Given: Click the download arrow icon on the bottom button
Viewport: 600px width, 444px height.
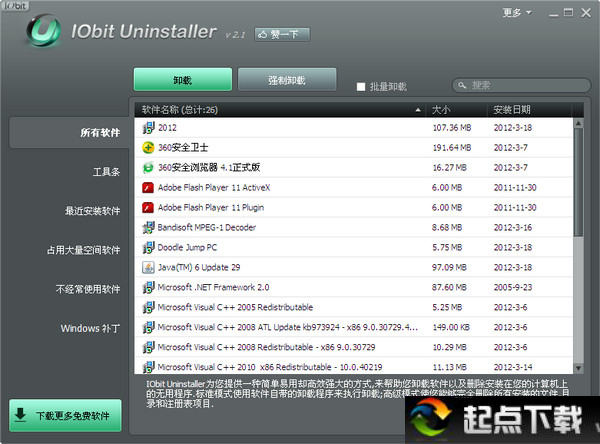Looking at the screenshot, I should coord(20,415).
